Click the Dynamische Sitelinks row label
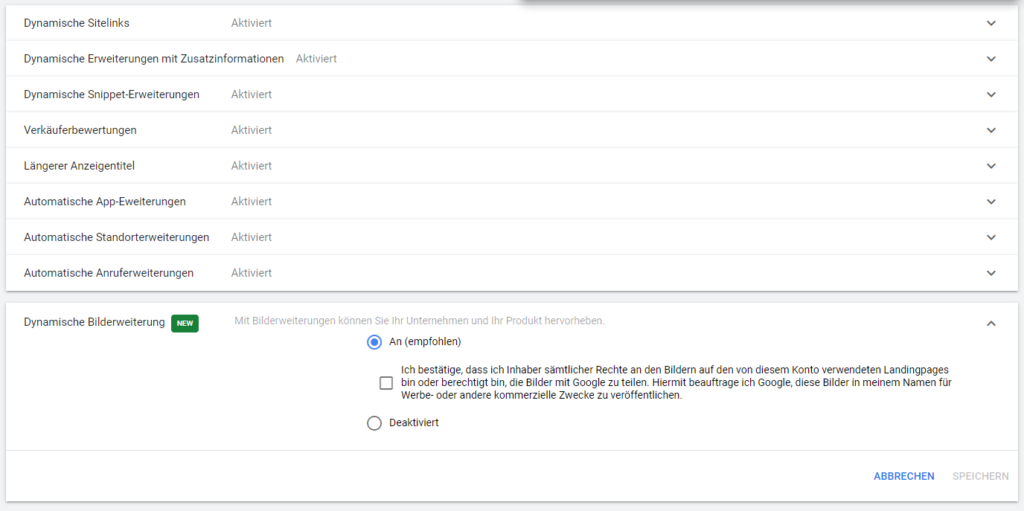This screenshot has height=511, width=1024. pyautogui.click(x=76, y=23)
